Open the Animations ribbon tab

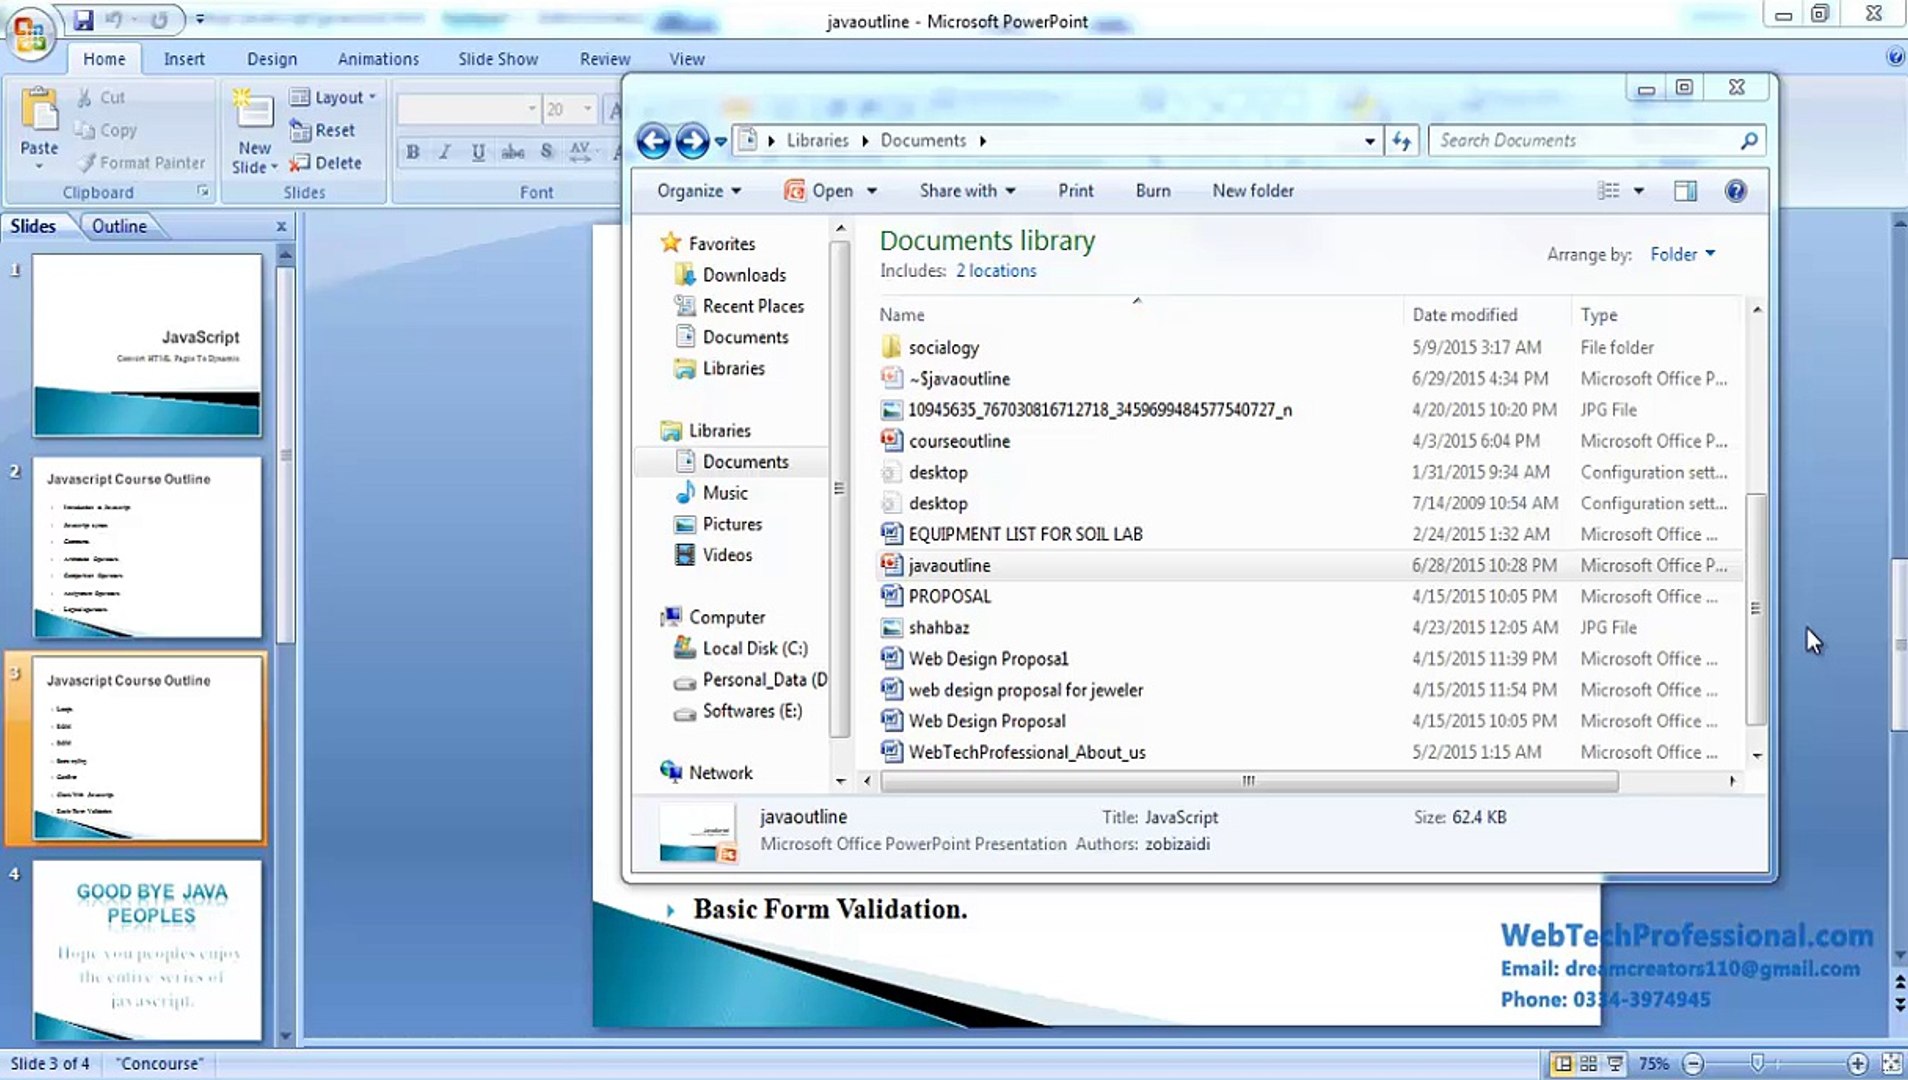tap(378, 59)
